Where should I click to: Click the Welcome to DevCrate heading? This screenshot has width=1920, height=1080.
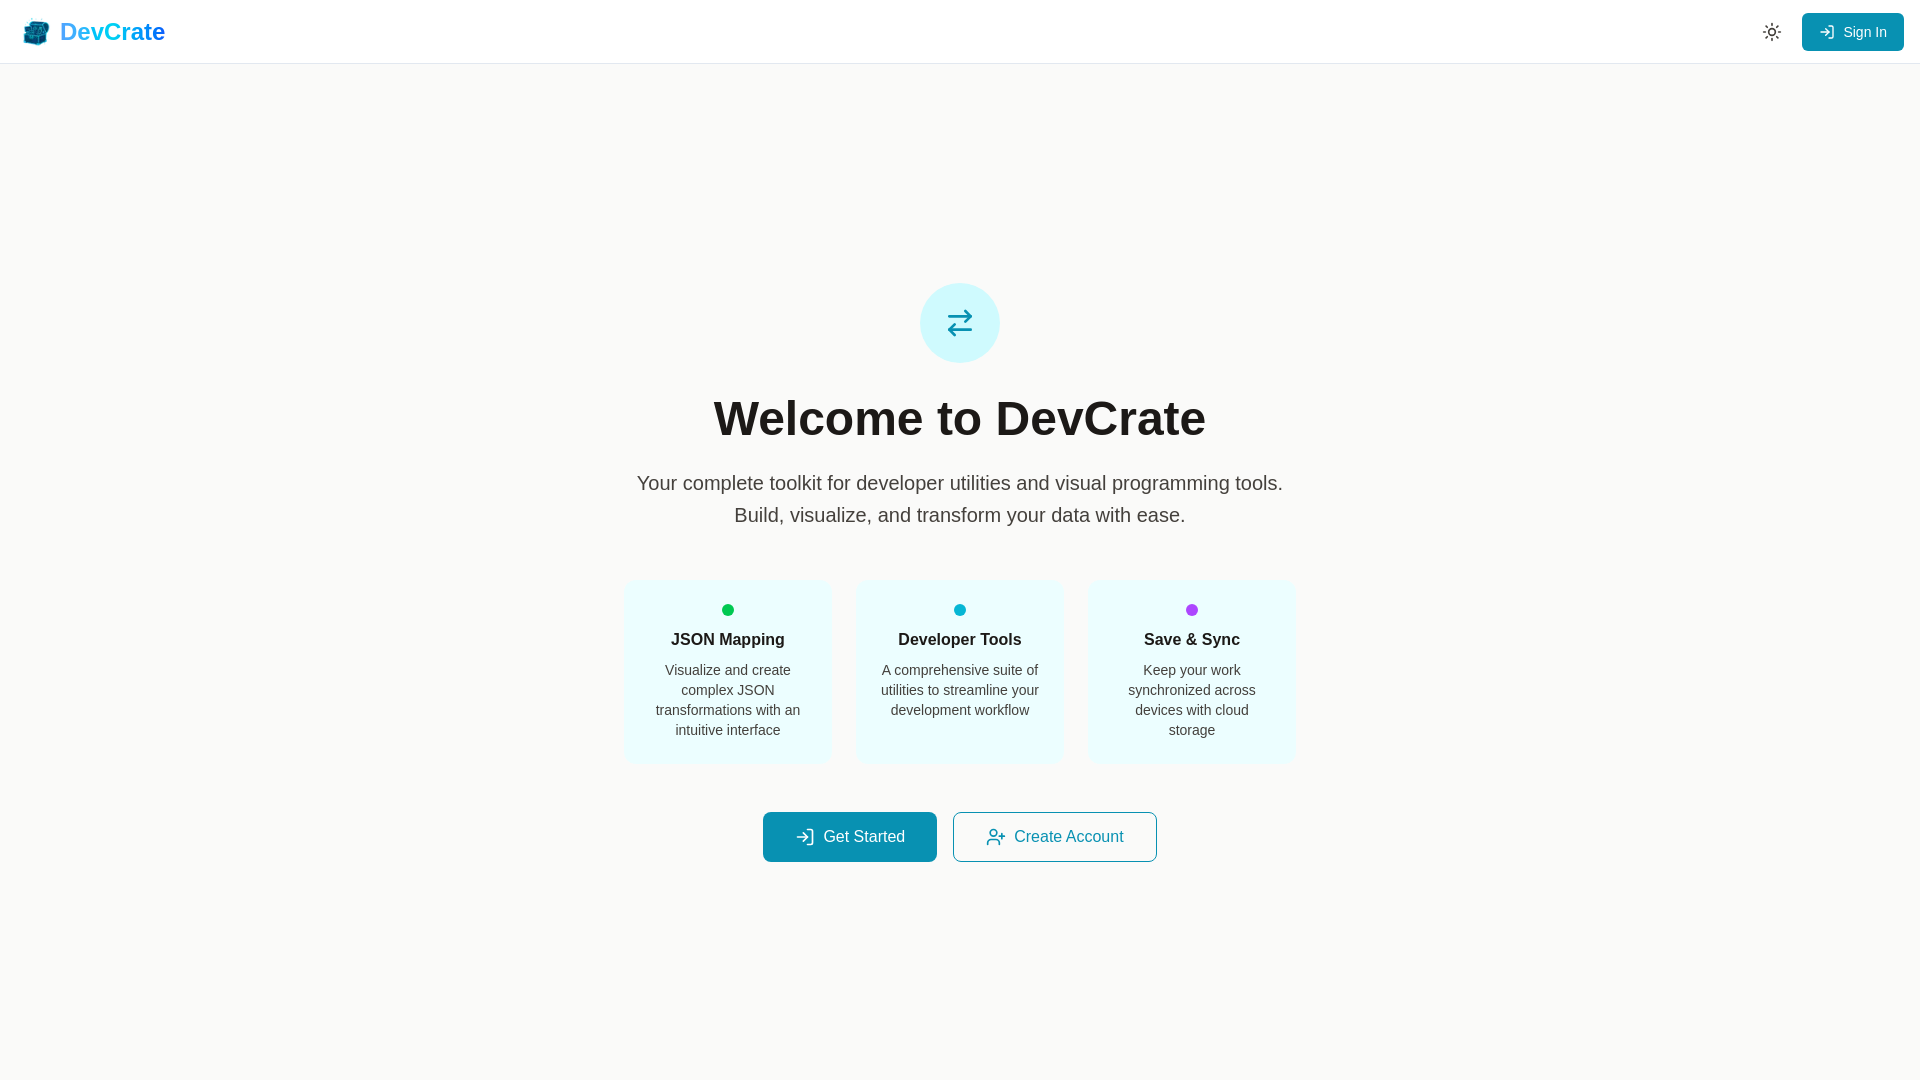pos(960,418)
